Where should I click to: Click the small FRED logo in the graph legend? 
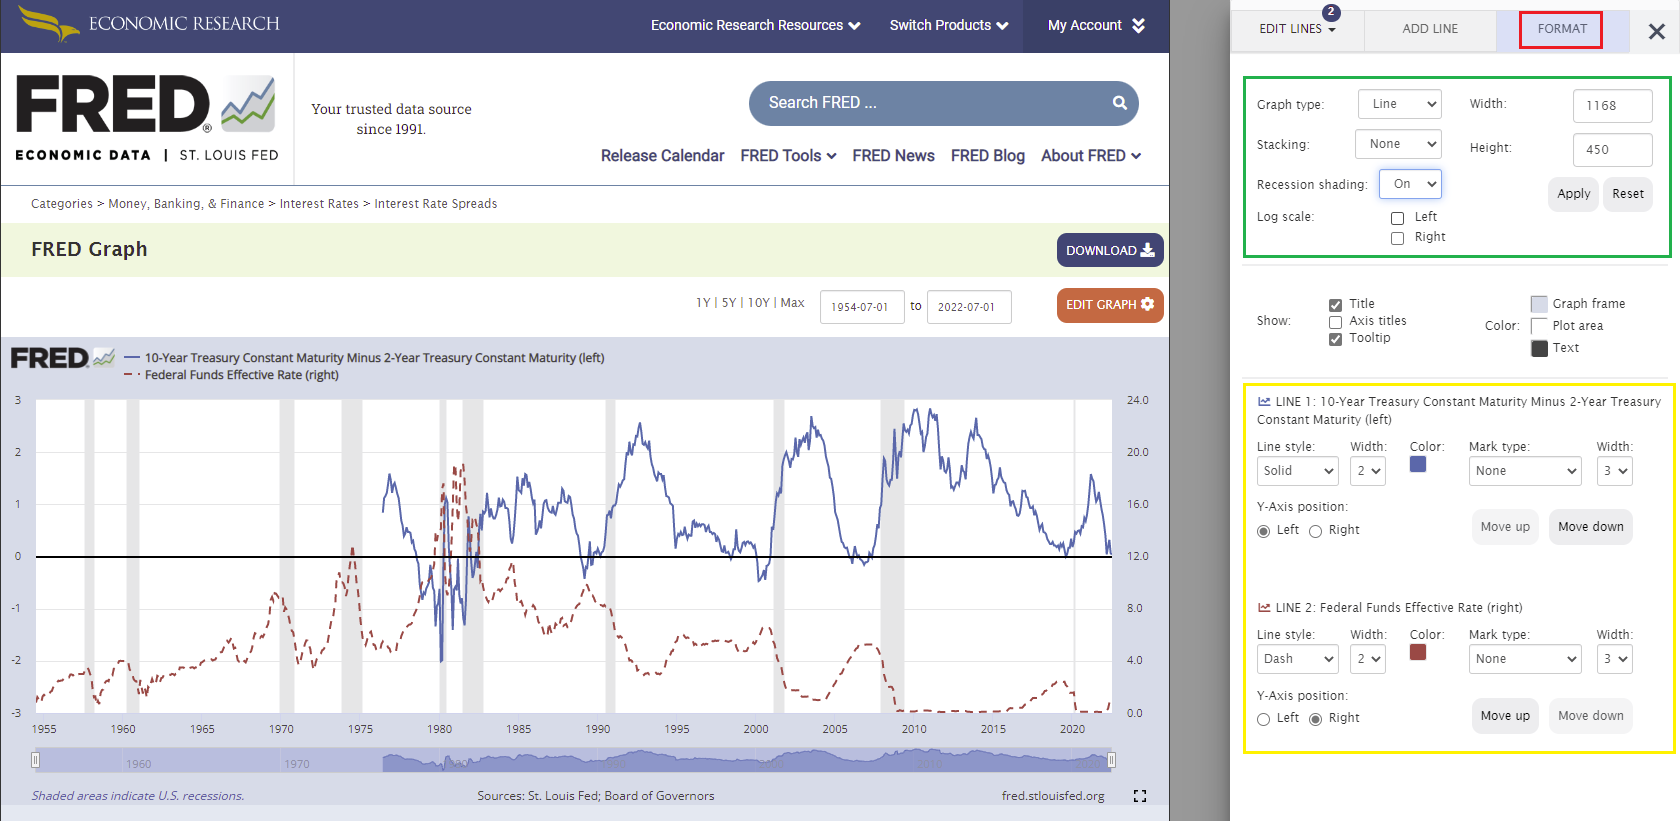[x=62, y=358]
